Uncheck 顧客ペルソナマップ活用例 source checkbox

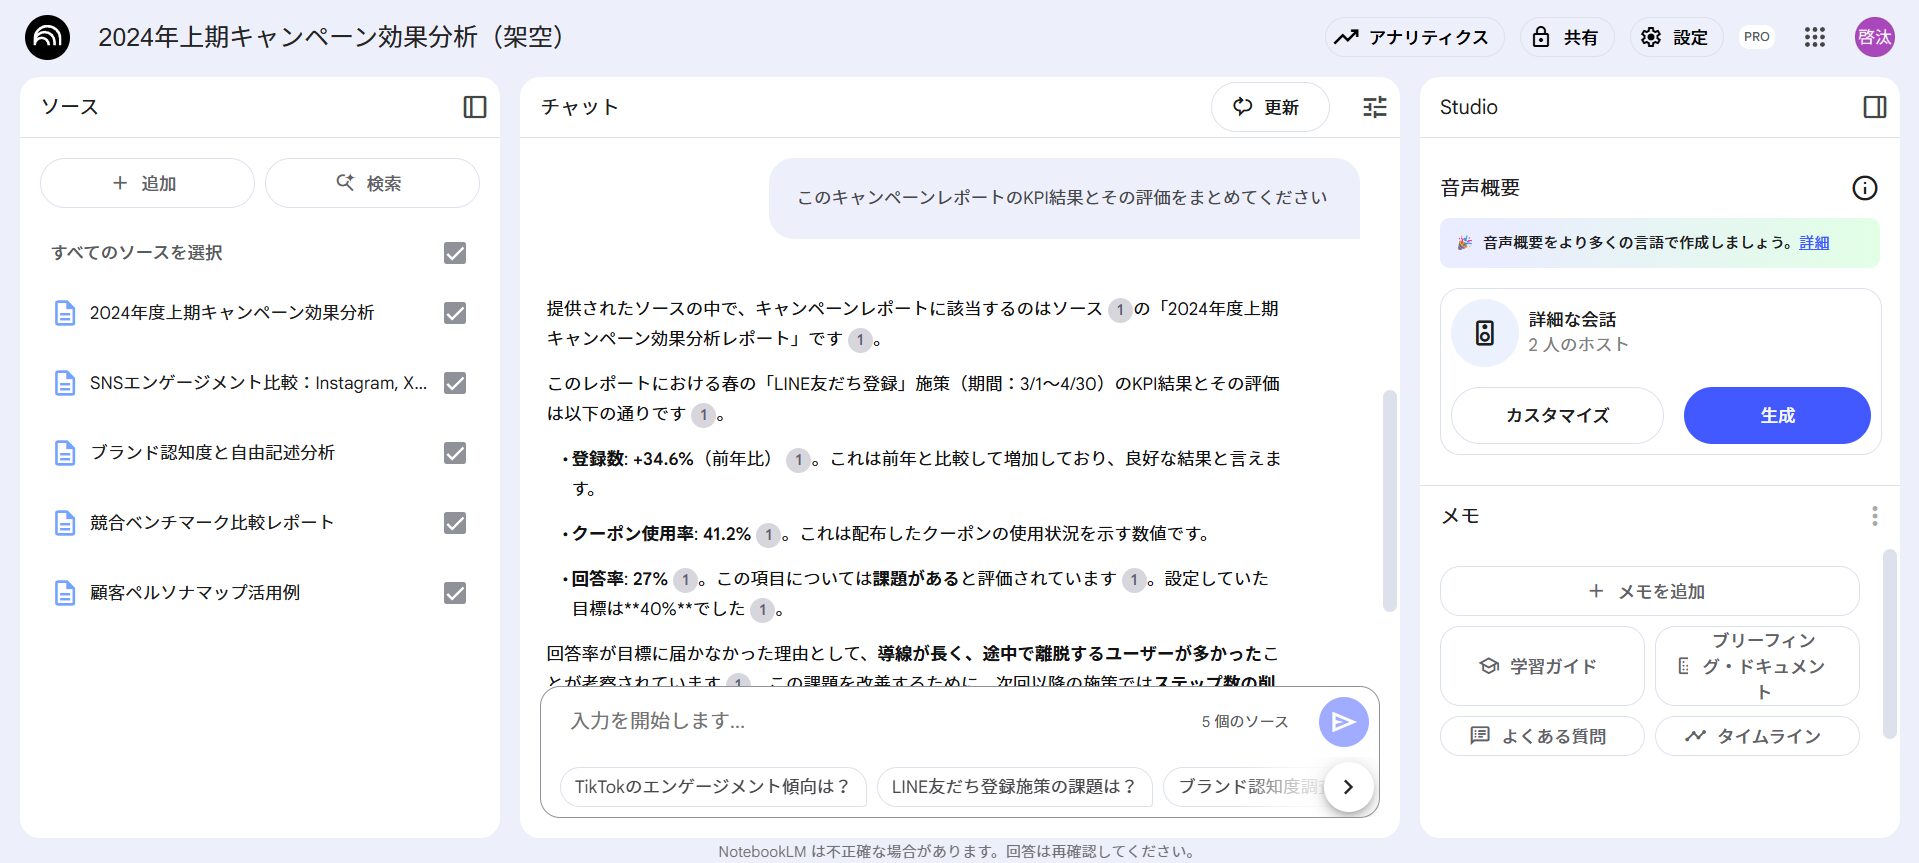click(455, 593)
